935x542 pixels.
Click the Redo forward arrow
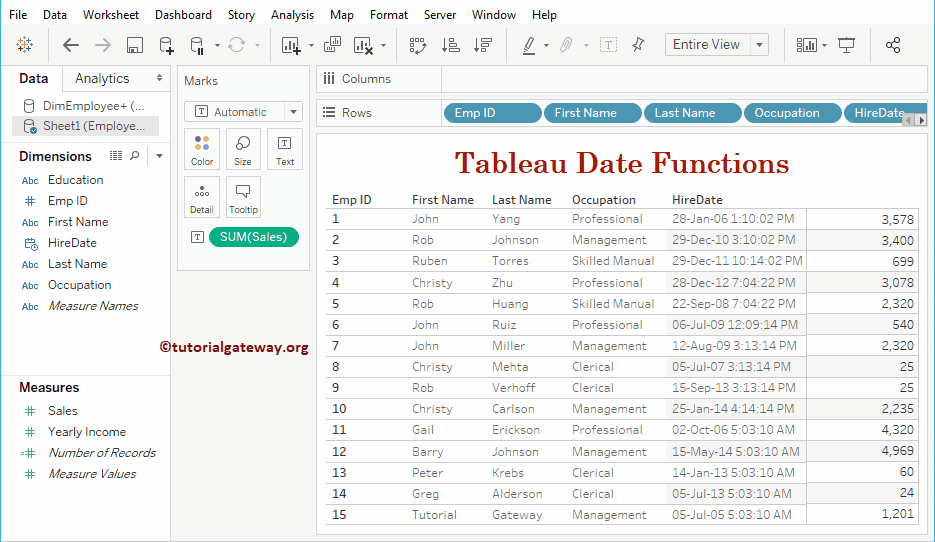(x=103, y=45)
